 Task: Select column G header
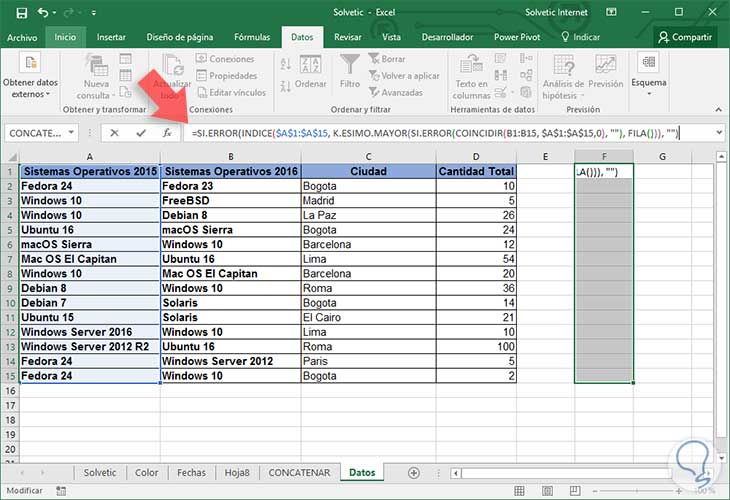pyautogui.click(x=662, y=157)
